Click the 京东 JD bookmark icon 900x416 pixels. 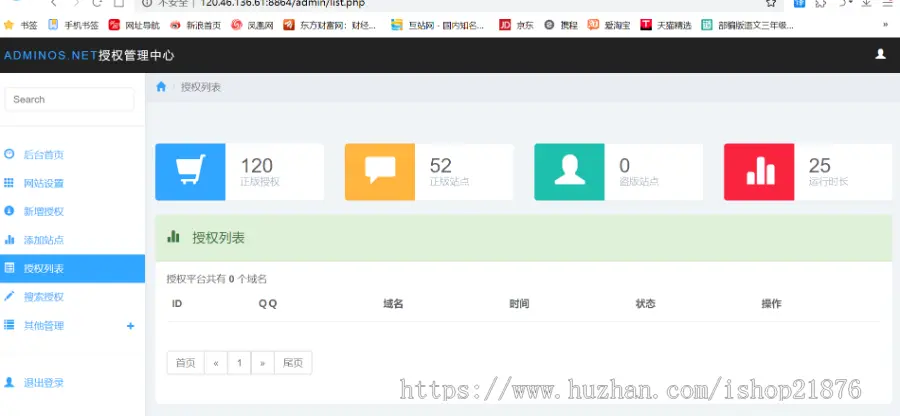pos(505,25)
